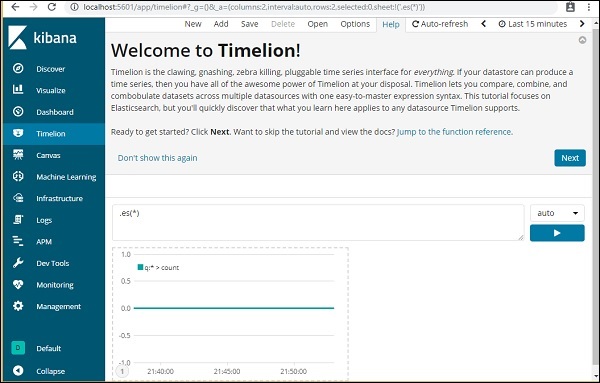
Task: Click the expression box resize handle
Action: coord(520,238)
